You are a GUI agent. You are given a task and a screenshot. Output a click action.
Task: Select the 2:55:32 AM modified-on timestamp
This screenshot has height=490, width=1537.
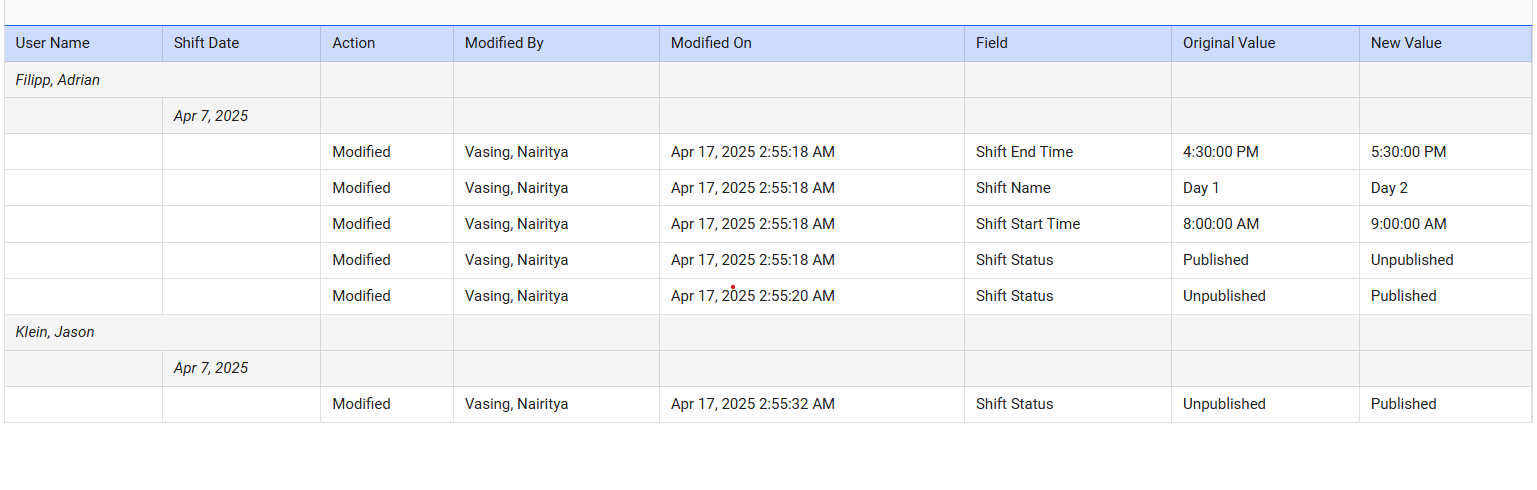[x=752, y=404]
